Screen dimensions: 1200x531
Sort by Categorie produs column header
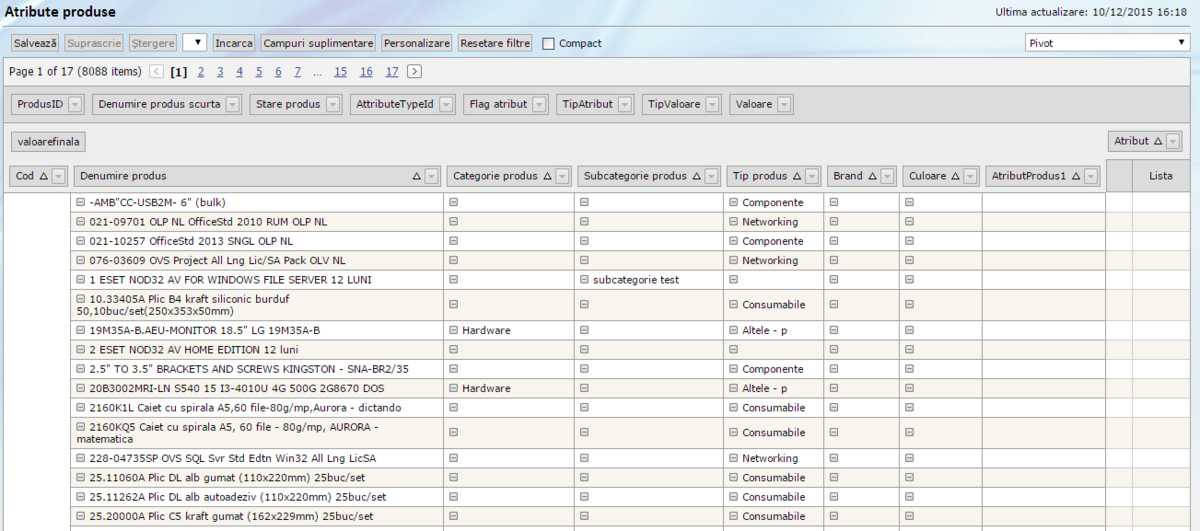[x=495, y=176]
